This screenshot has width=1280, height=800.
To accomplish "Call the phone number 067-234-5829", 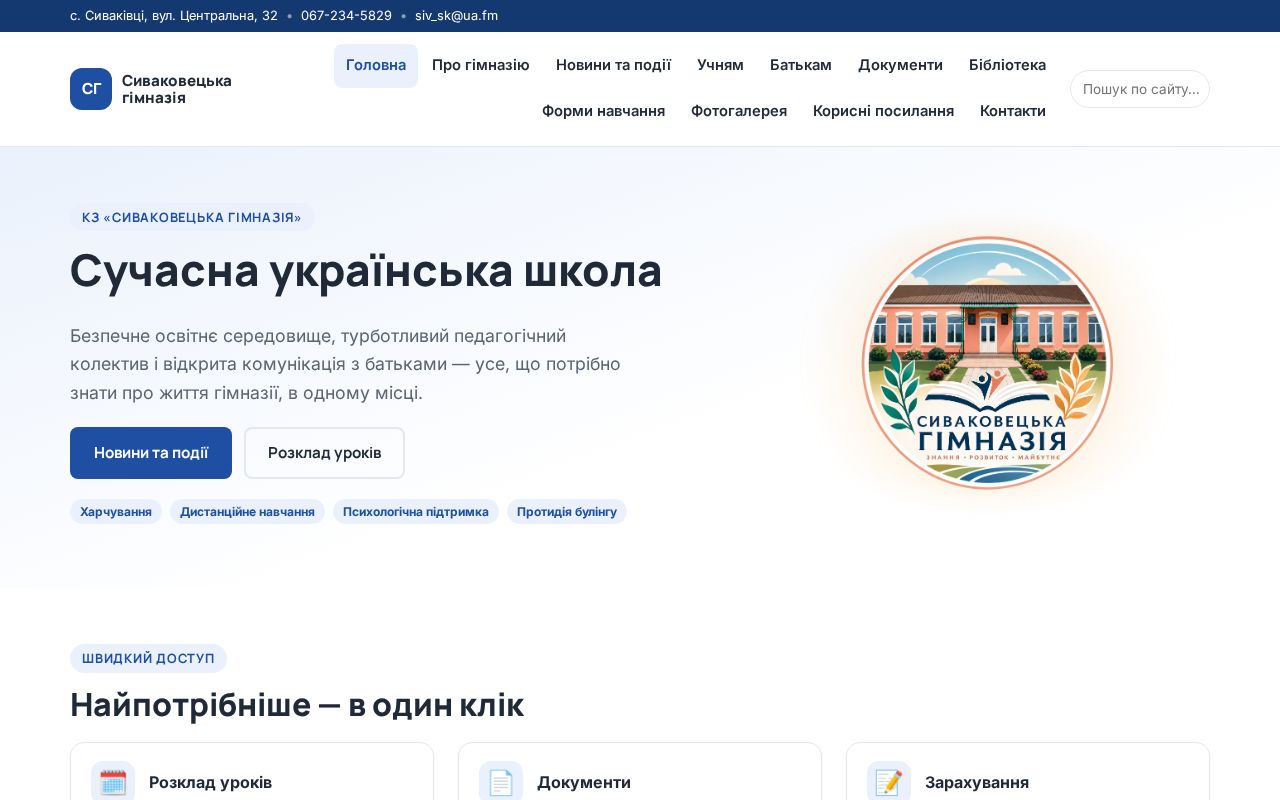I will point(346,16).
